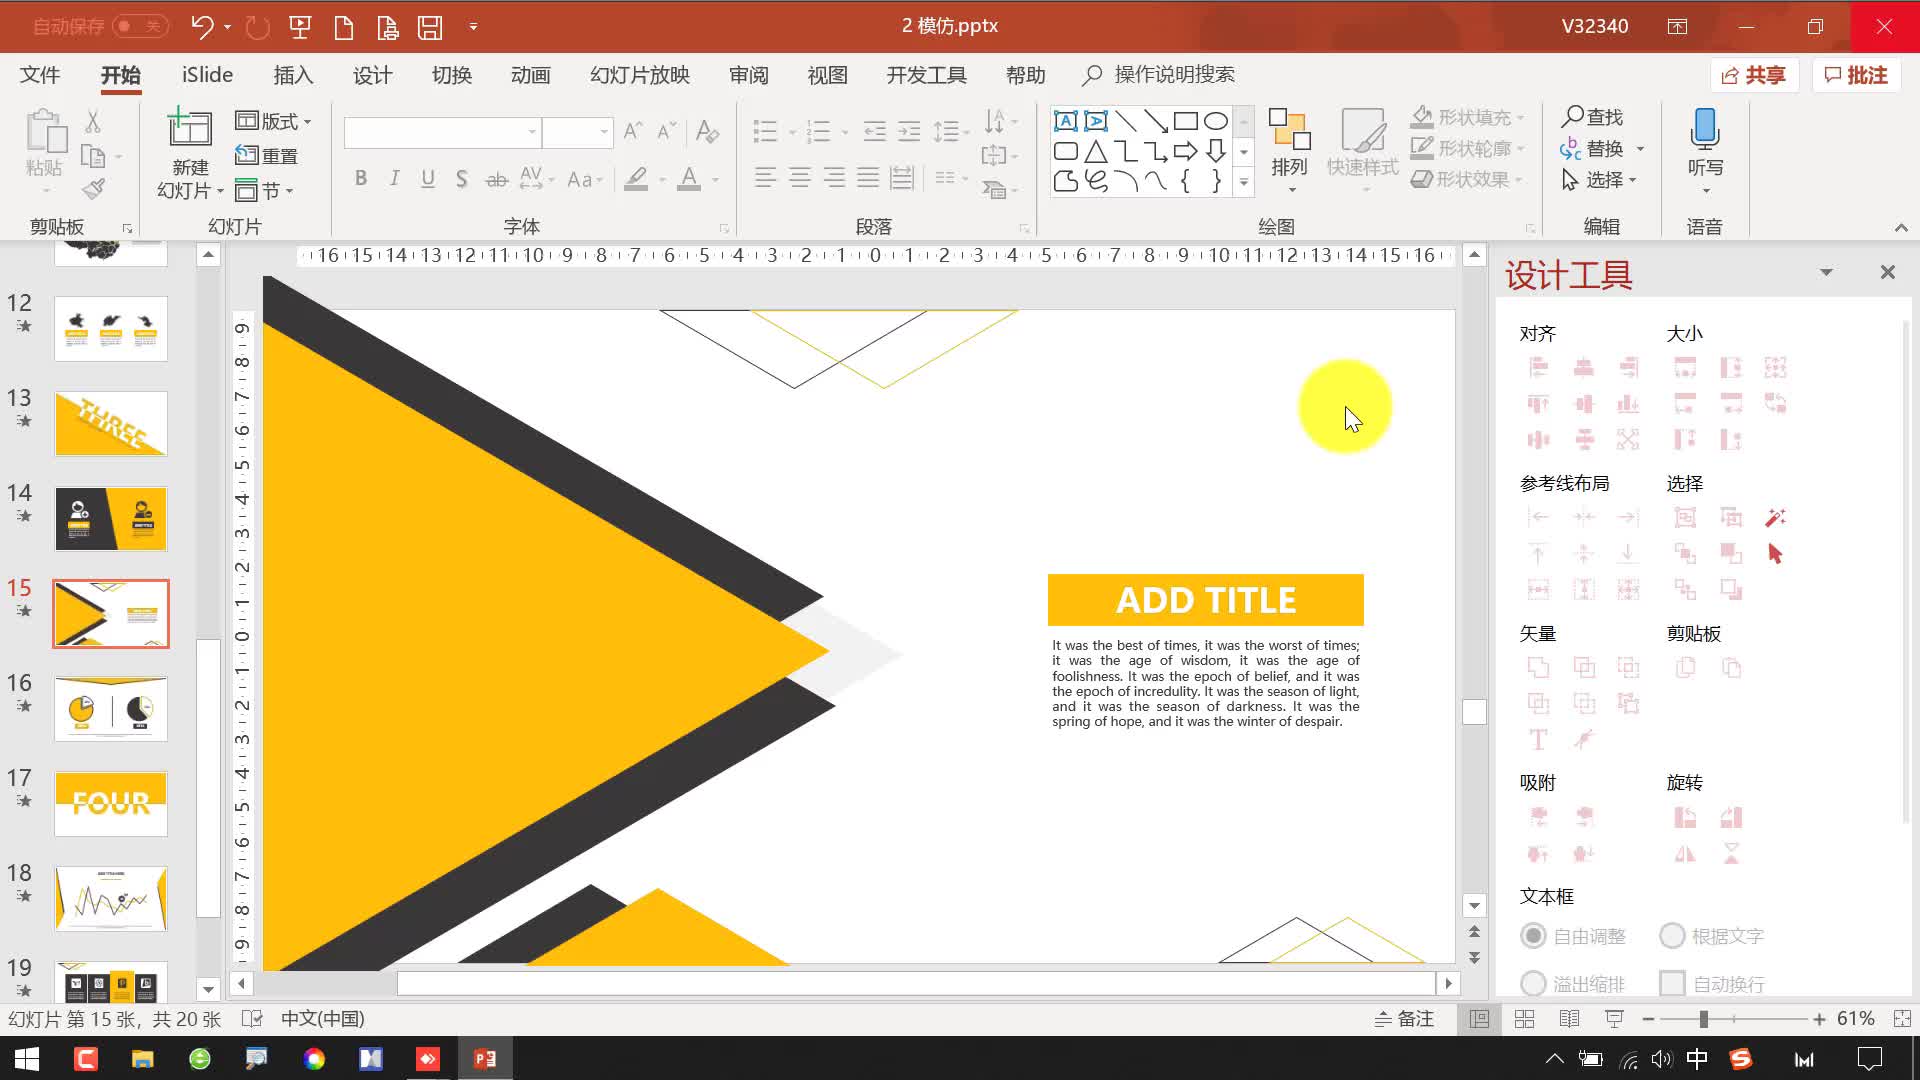Viewport: 1920px width, 1080px height.
Task: Apply Italic formatting button
Action: (x=395, y=179)
